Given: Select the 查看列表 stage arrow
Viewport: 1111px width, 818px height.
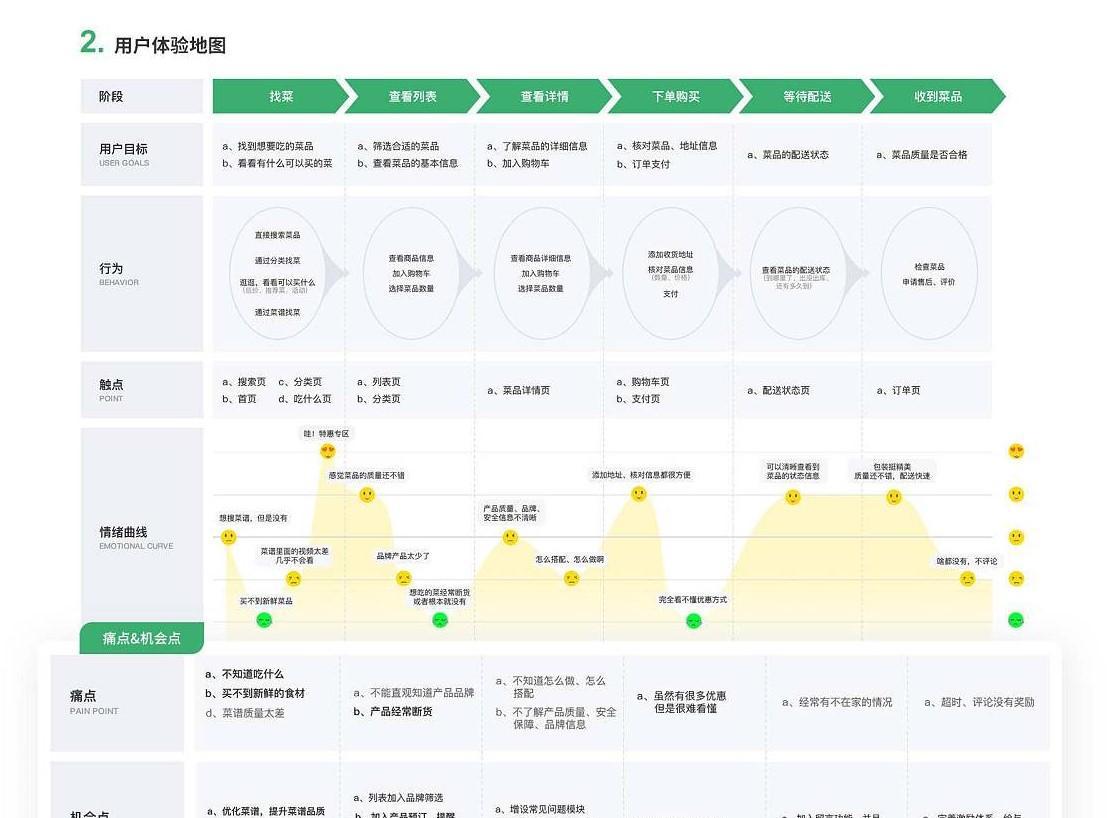Looking at the screenshot, I should [x=412, y=96].
